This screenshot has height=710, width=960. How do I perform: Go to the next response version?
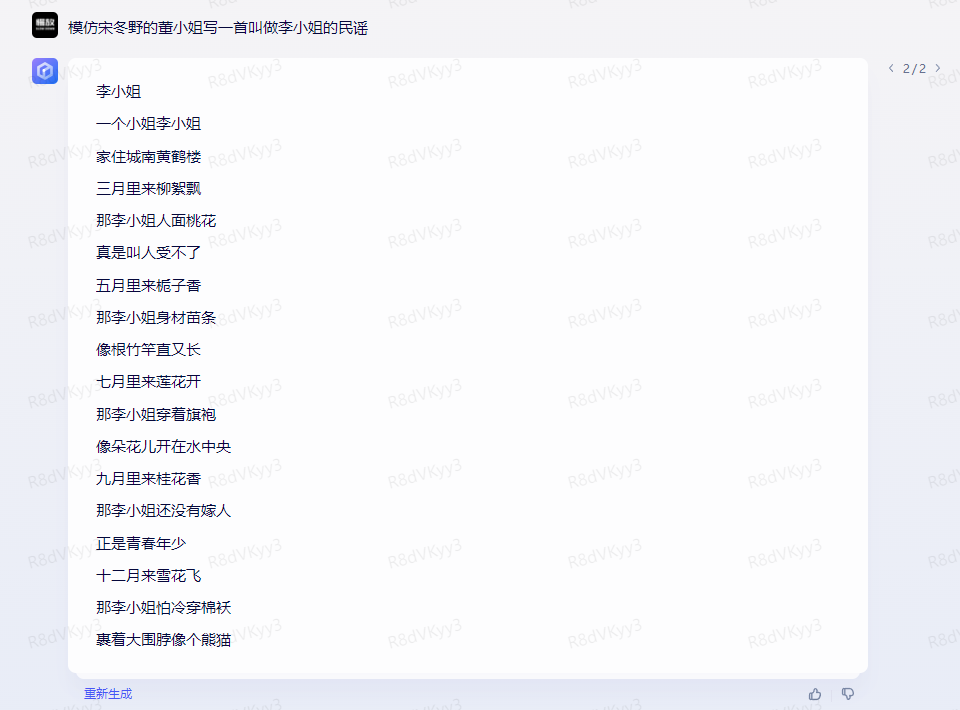tap(937, 68)
